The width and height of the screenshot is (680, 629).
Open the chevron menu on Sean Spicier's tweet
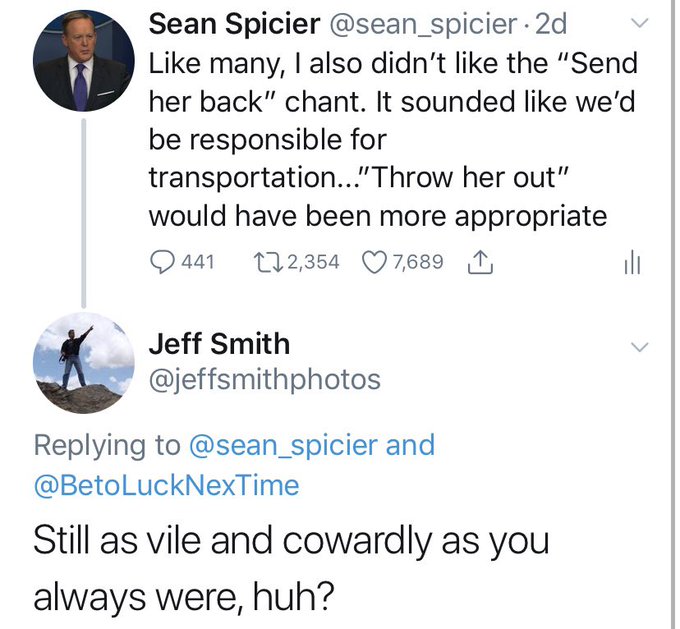639,23
